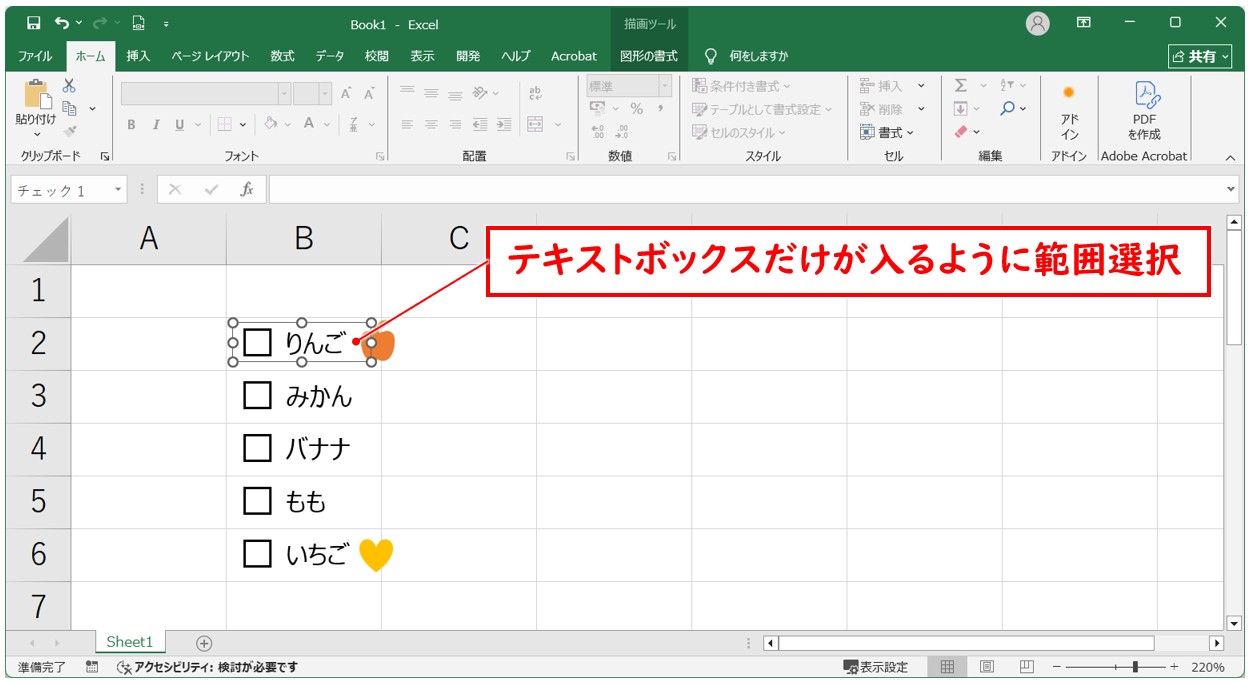Switch to the 挿入 tab
The width and height of the screenshot is (1251, 684).
[x=138, y=56]
